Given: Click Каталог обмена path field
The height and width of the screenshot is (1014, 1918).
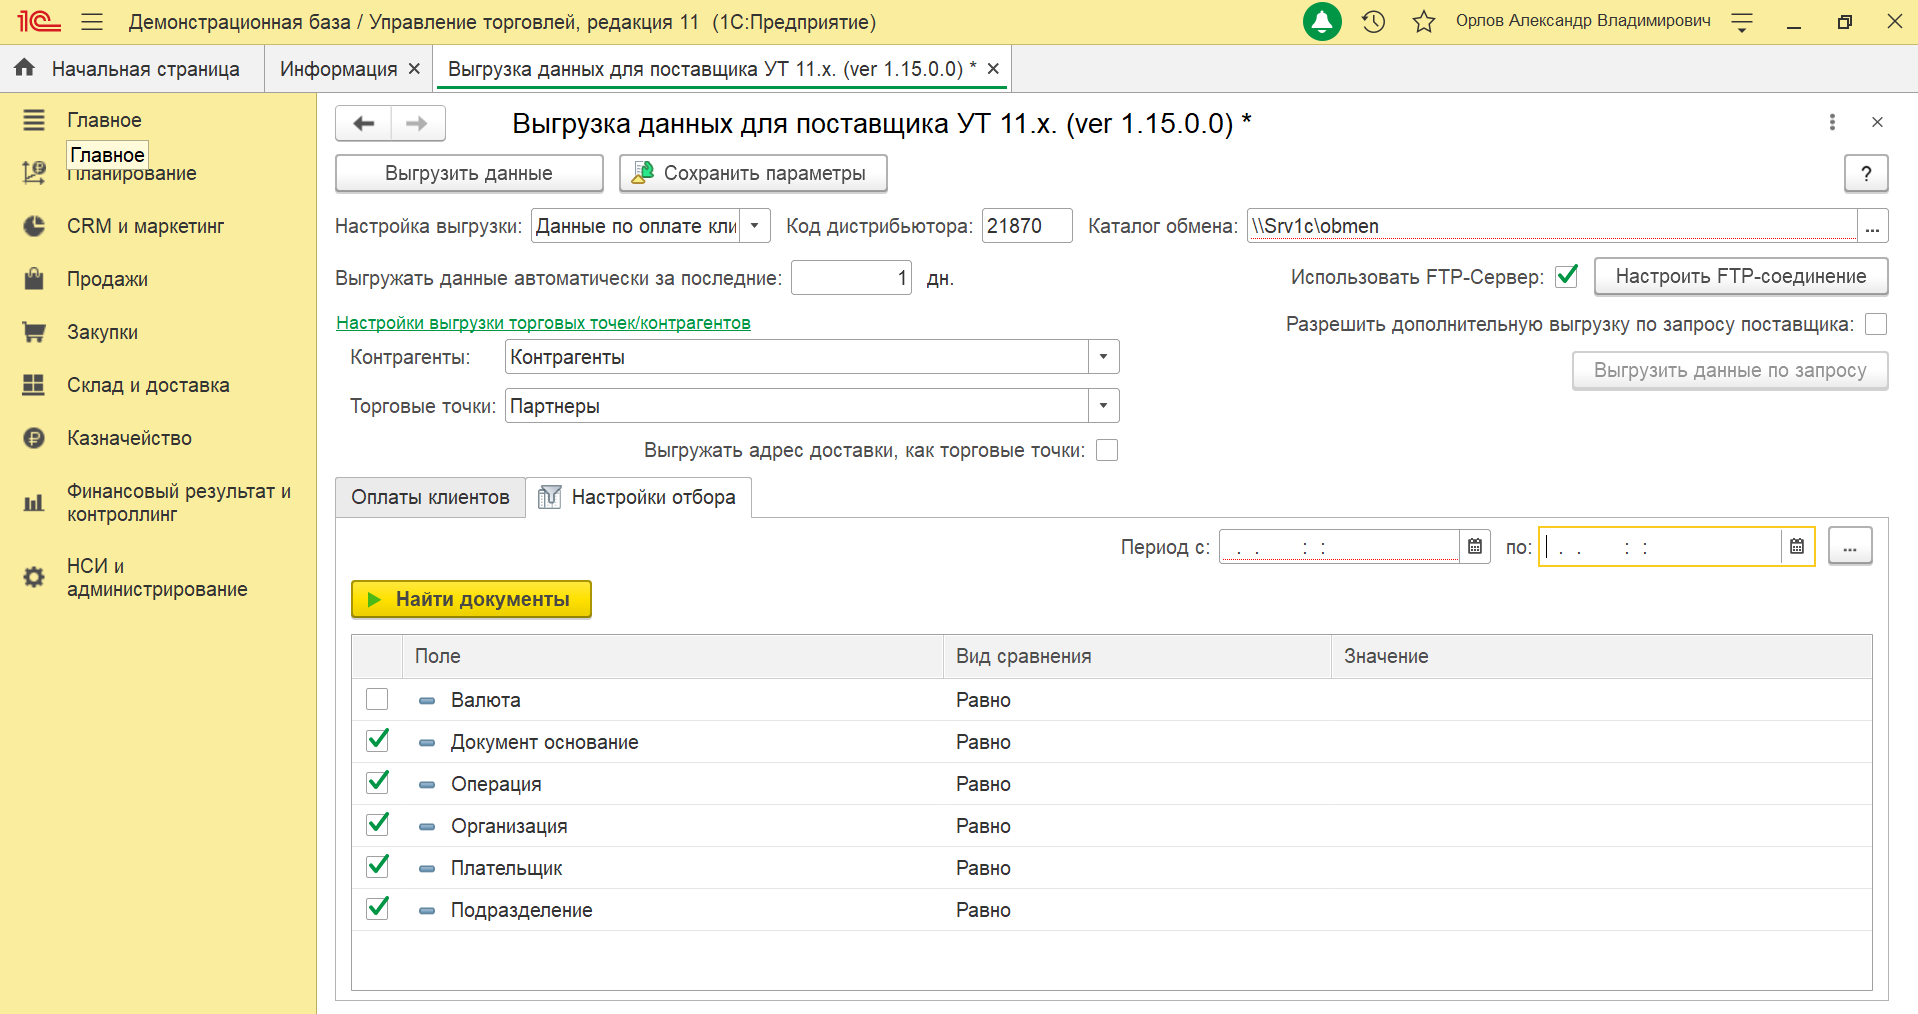Looking at the screenshot, I should click(1552, 226).
